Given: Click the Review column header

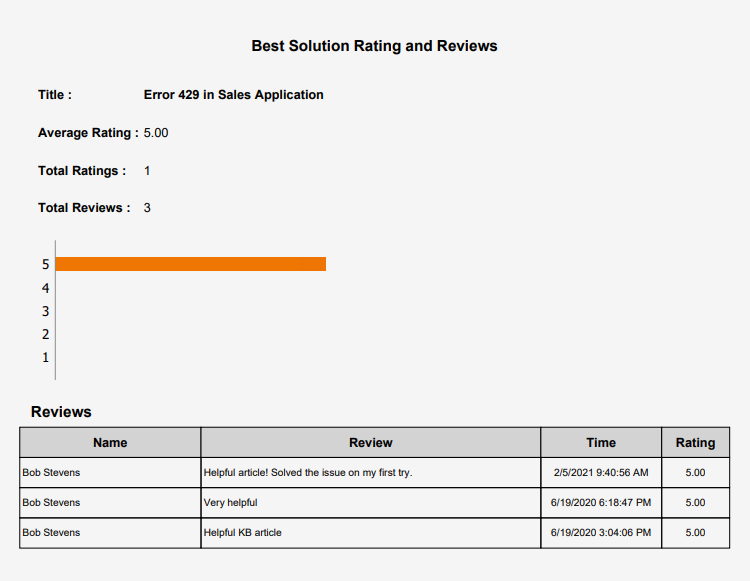Looking at the screenshot, I should (x=370, y=442).
